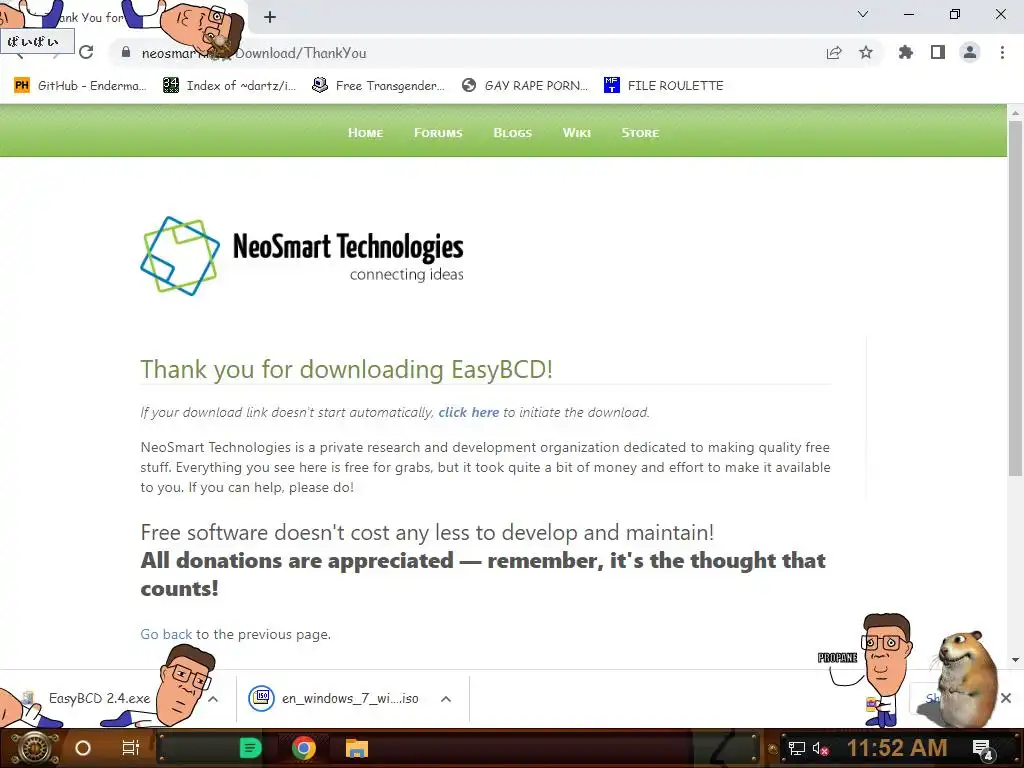This screenshot has width=1024, height=768.
Task: Follow the 'Go back' link
Action: click(x=166, y=634)
